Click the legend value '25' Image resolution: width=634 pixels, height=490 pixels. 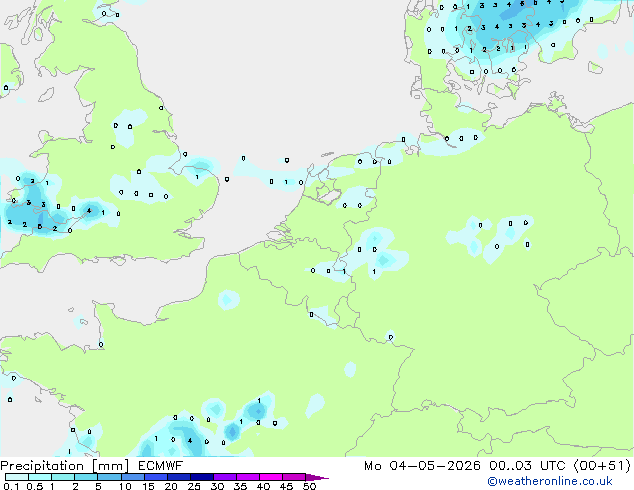tap(194, 486)
